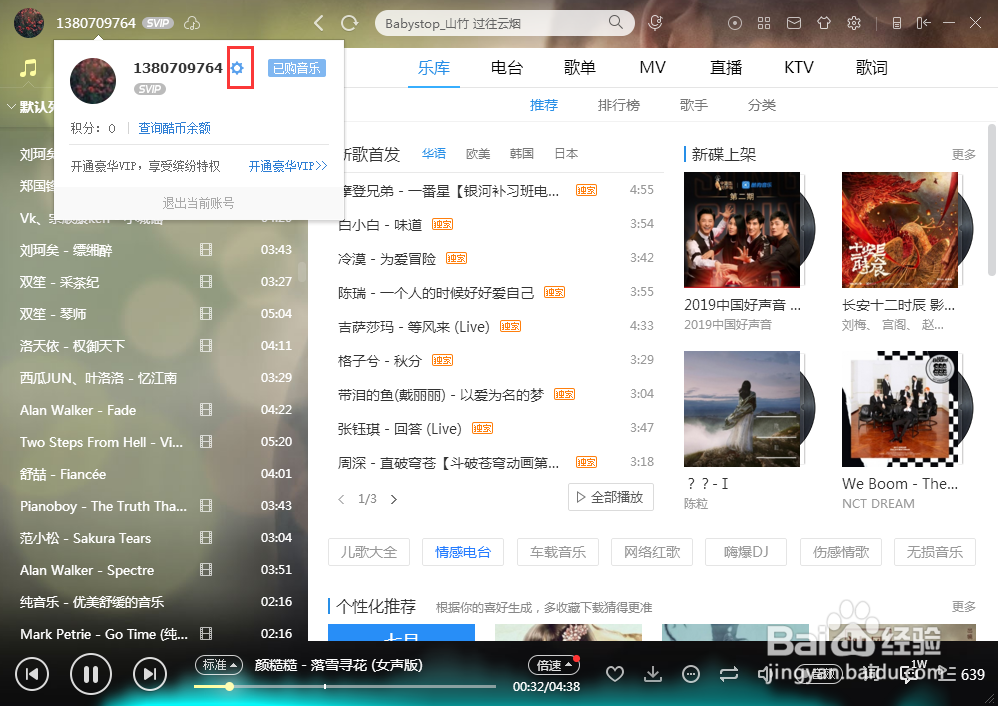This screenshot has width=998, height=706.
Task: Skip to next track
Action: pyautogui.click(x=150, y=674)
